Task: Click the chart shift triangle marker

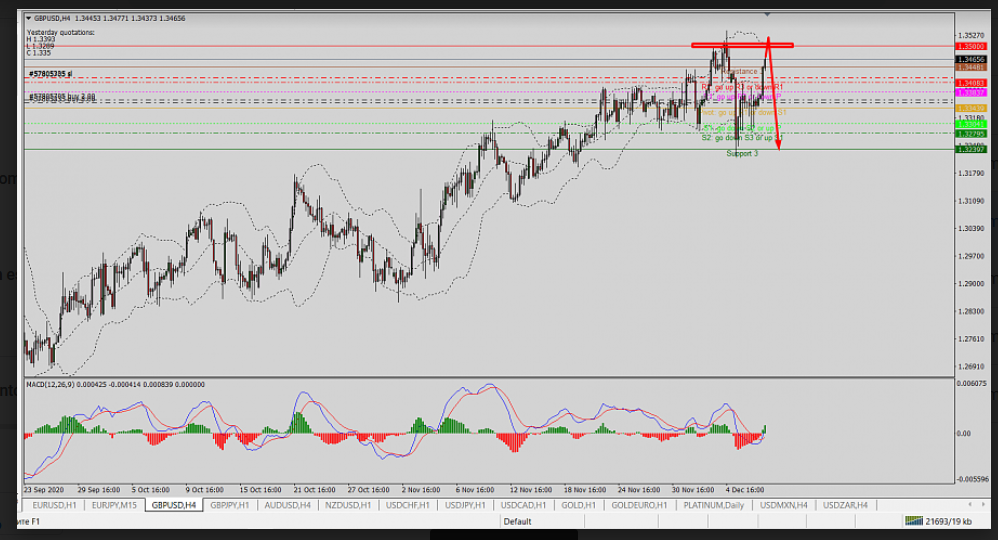Action: point(767,15)
